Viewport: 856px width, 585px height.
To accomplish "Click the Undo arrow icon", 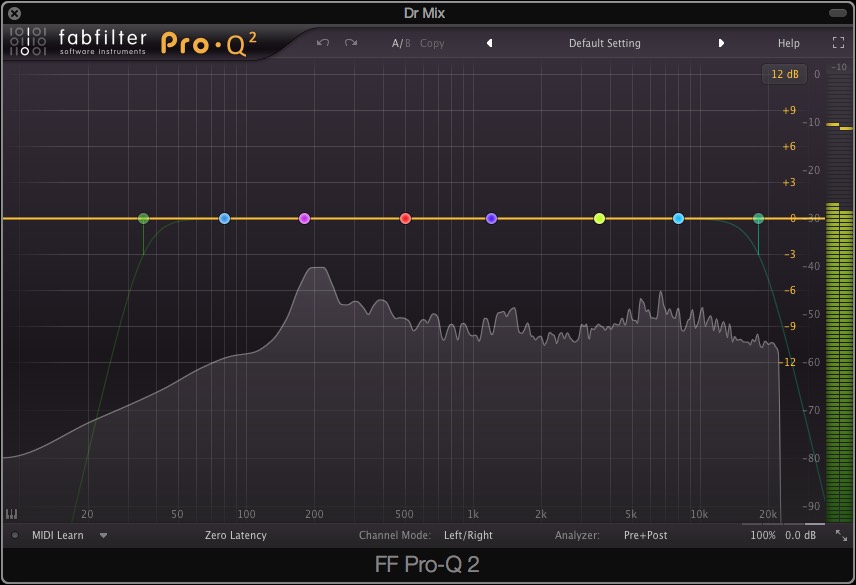I will (x=323, y=43).
